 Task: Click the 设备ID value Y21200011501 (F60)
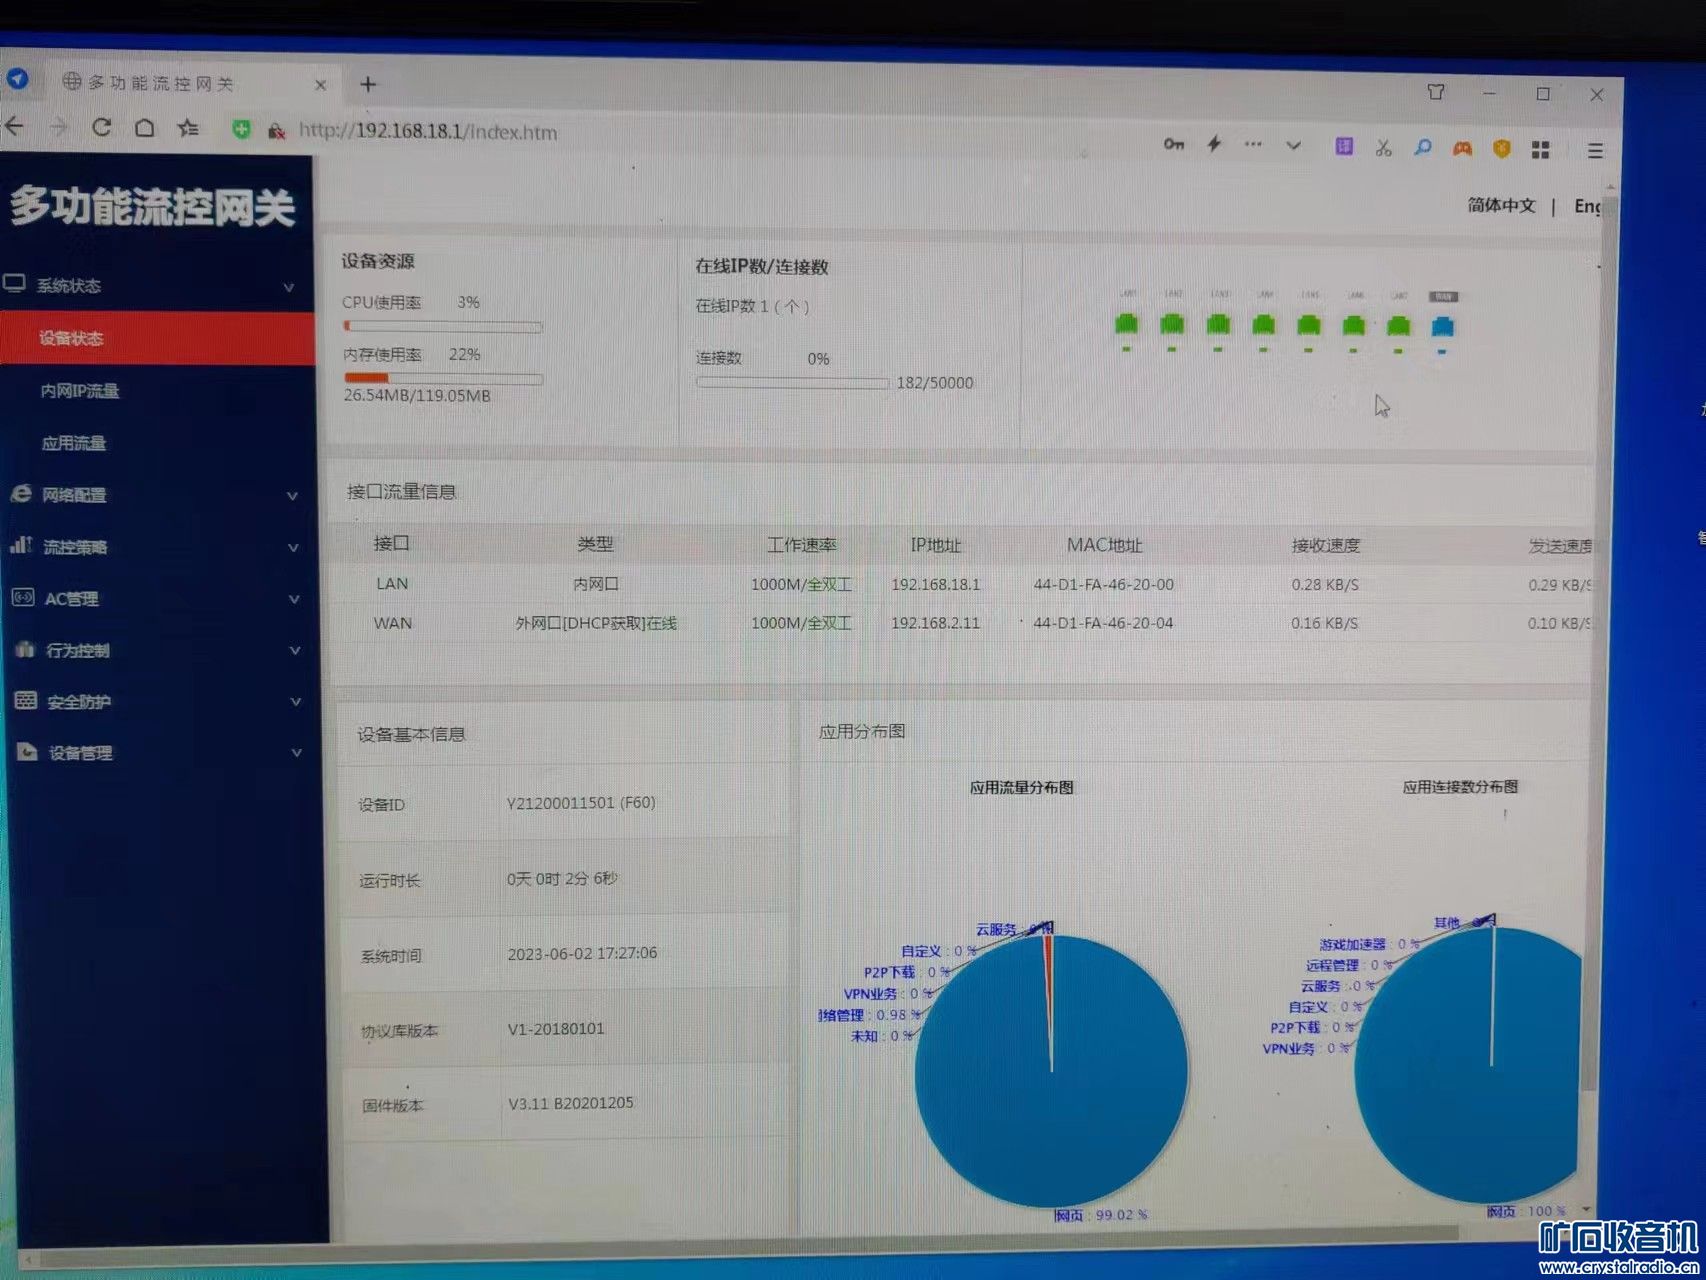(x=581, y=803)
